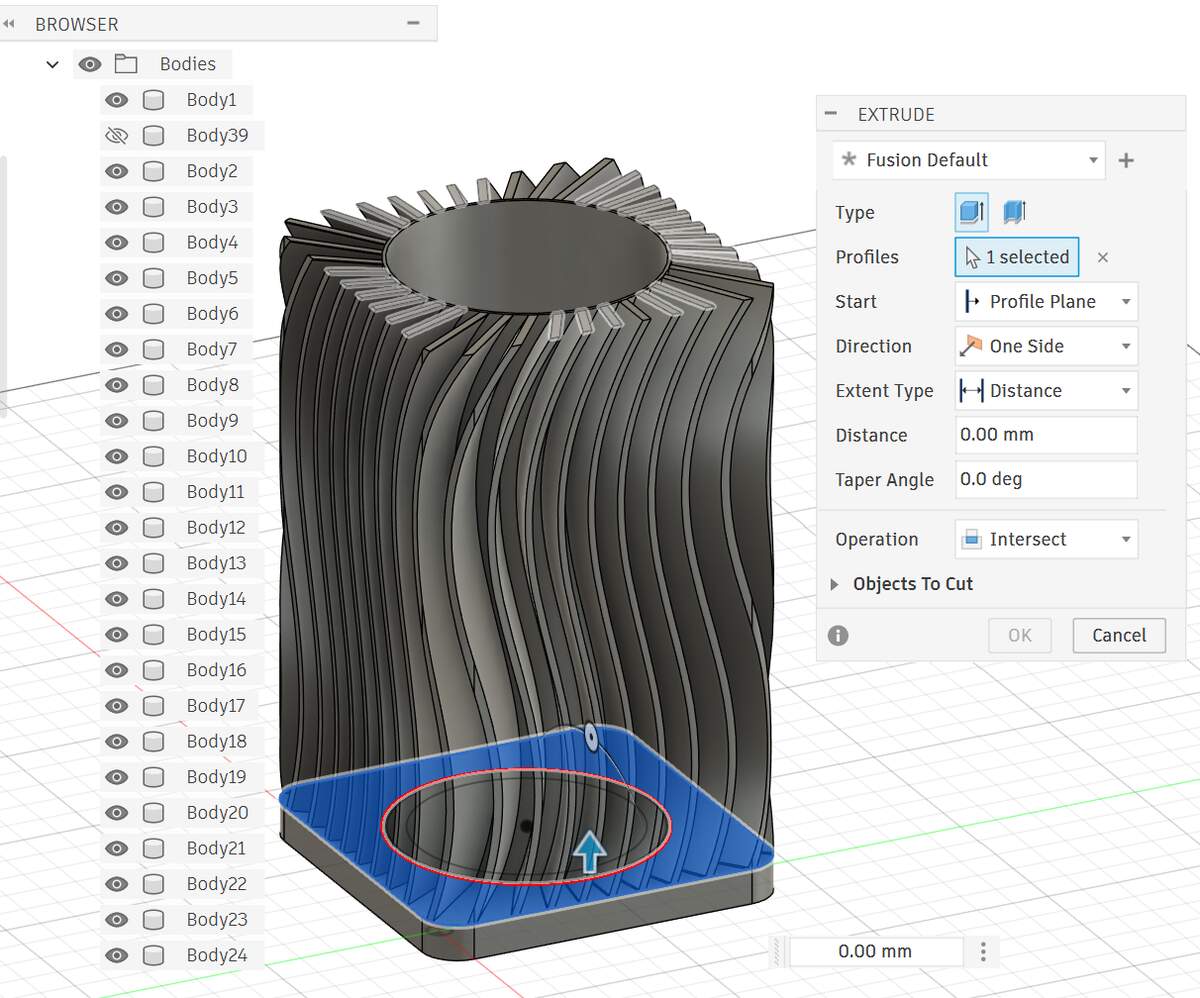Click the Bodies folder label
The height and width of the screenshot is (998, 1200).
pyautogui.click(x=187, y=64)
